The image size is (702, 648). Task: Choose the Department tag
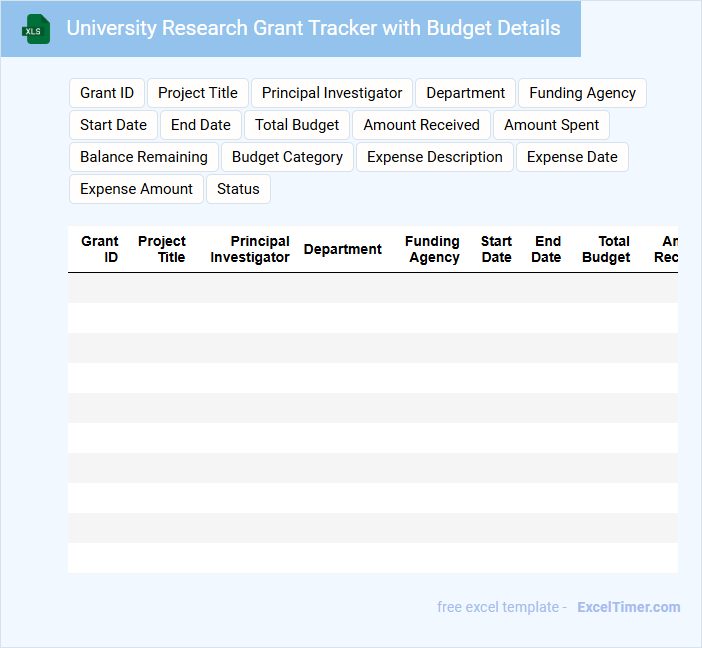(465, 93)
